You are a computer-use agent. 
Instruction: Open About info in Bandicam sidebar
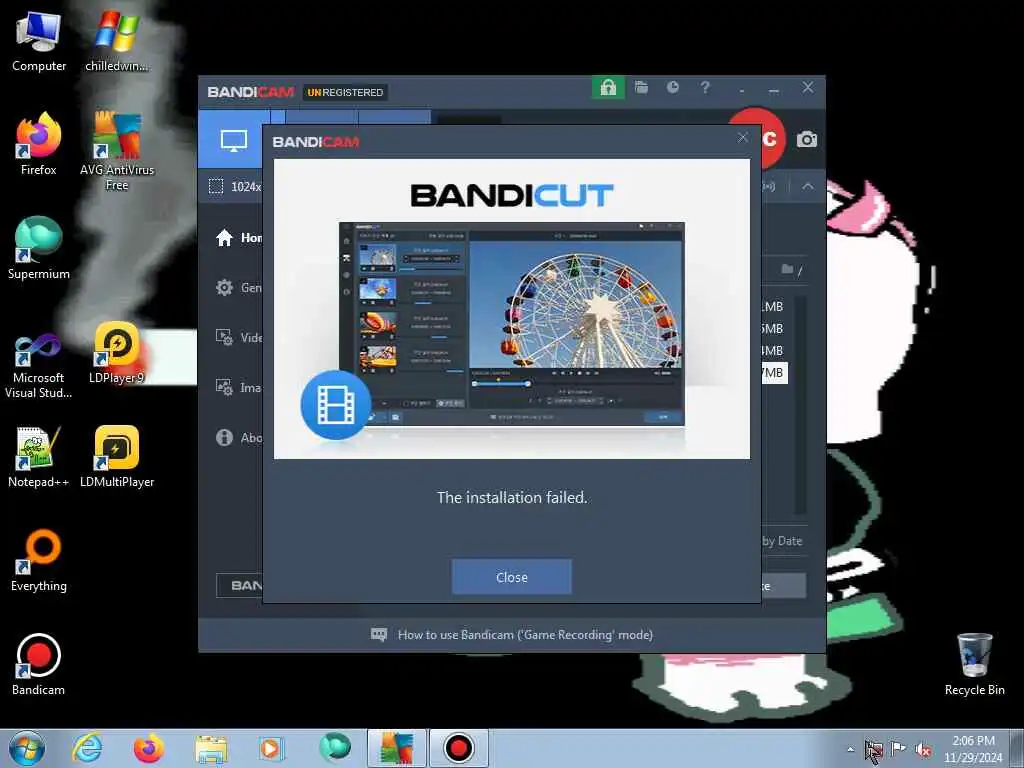click(238, 438)
